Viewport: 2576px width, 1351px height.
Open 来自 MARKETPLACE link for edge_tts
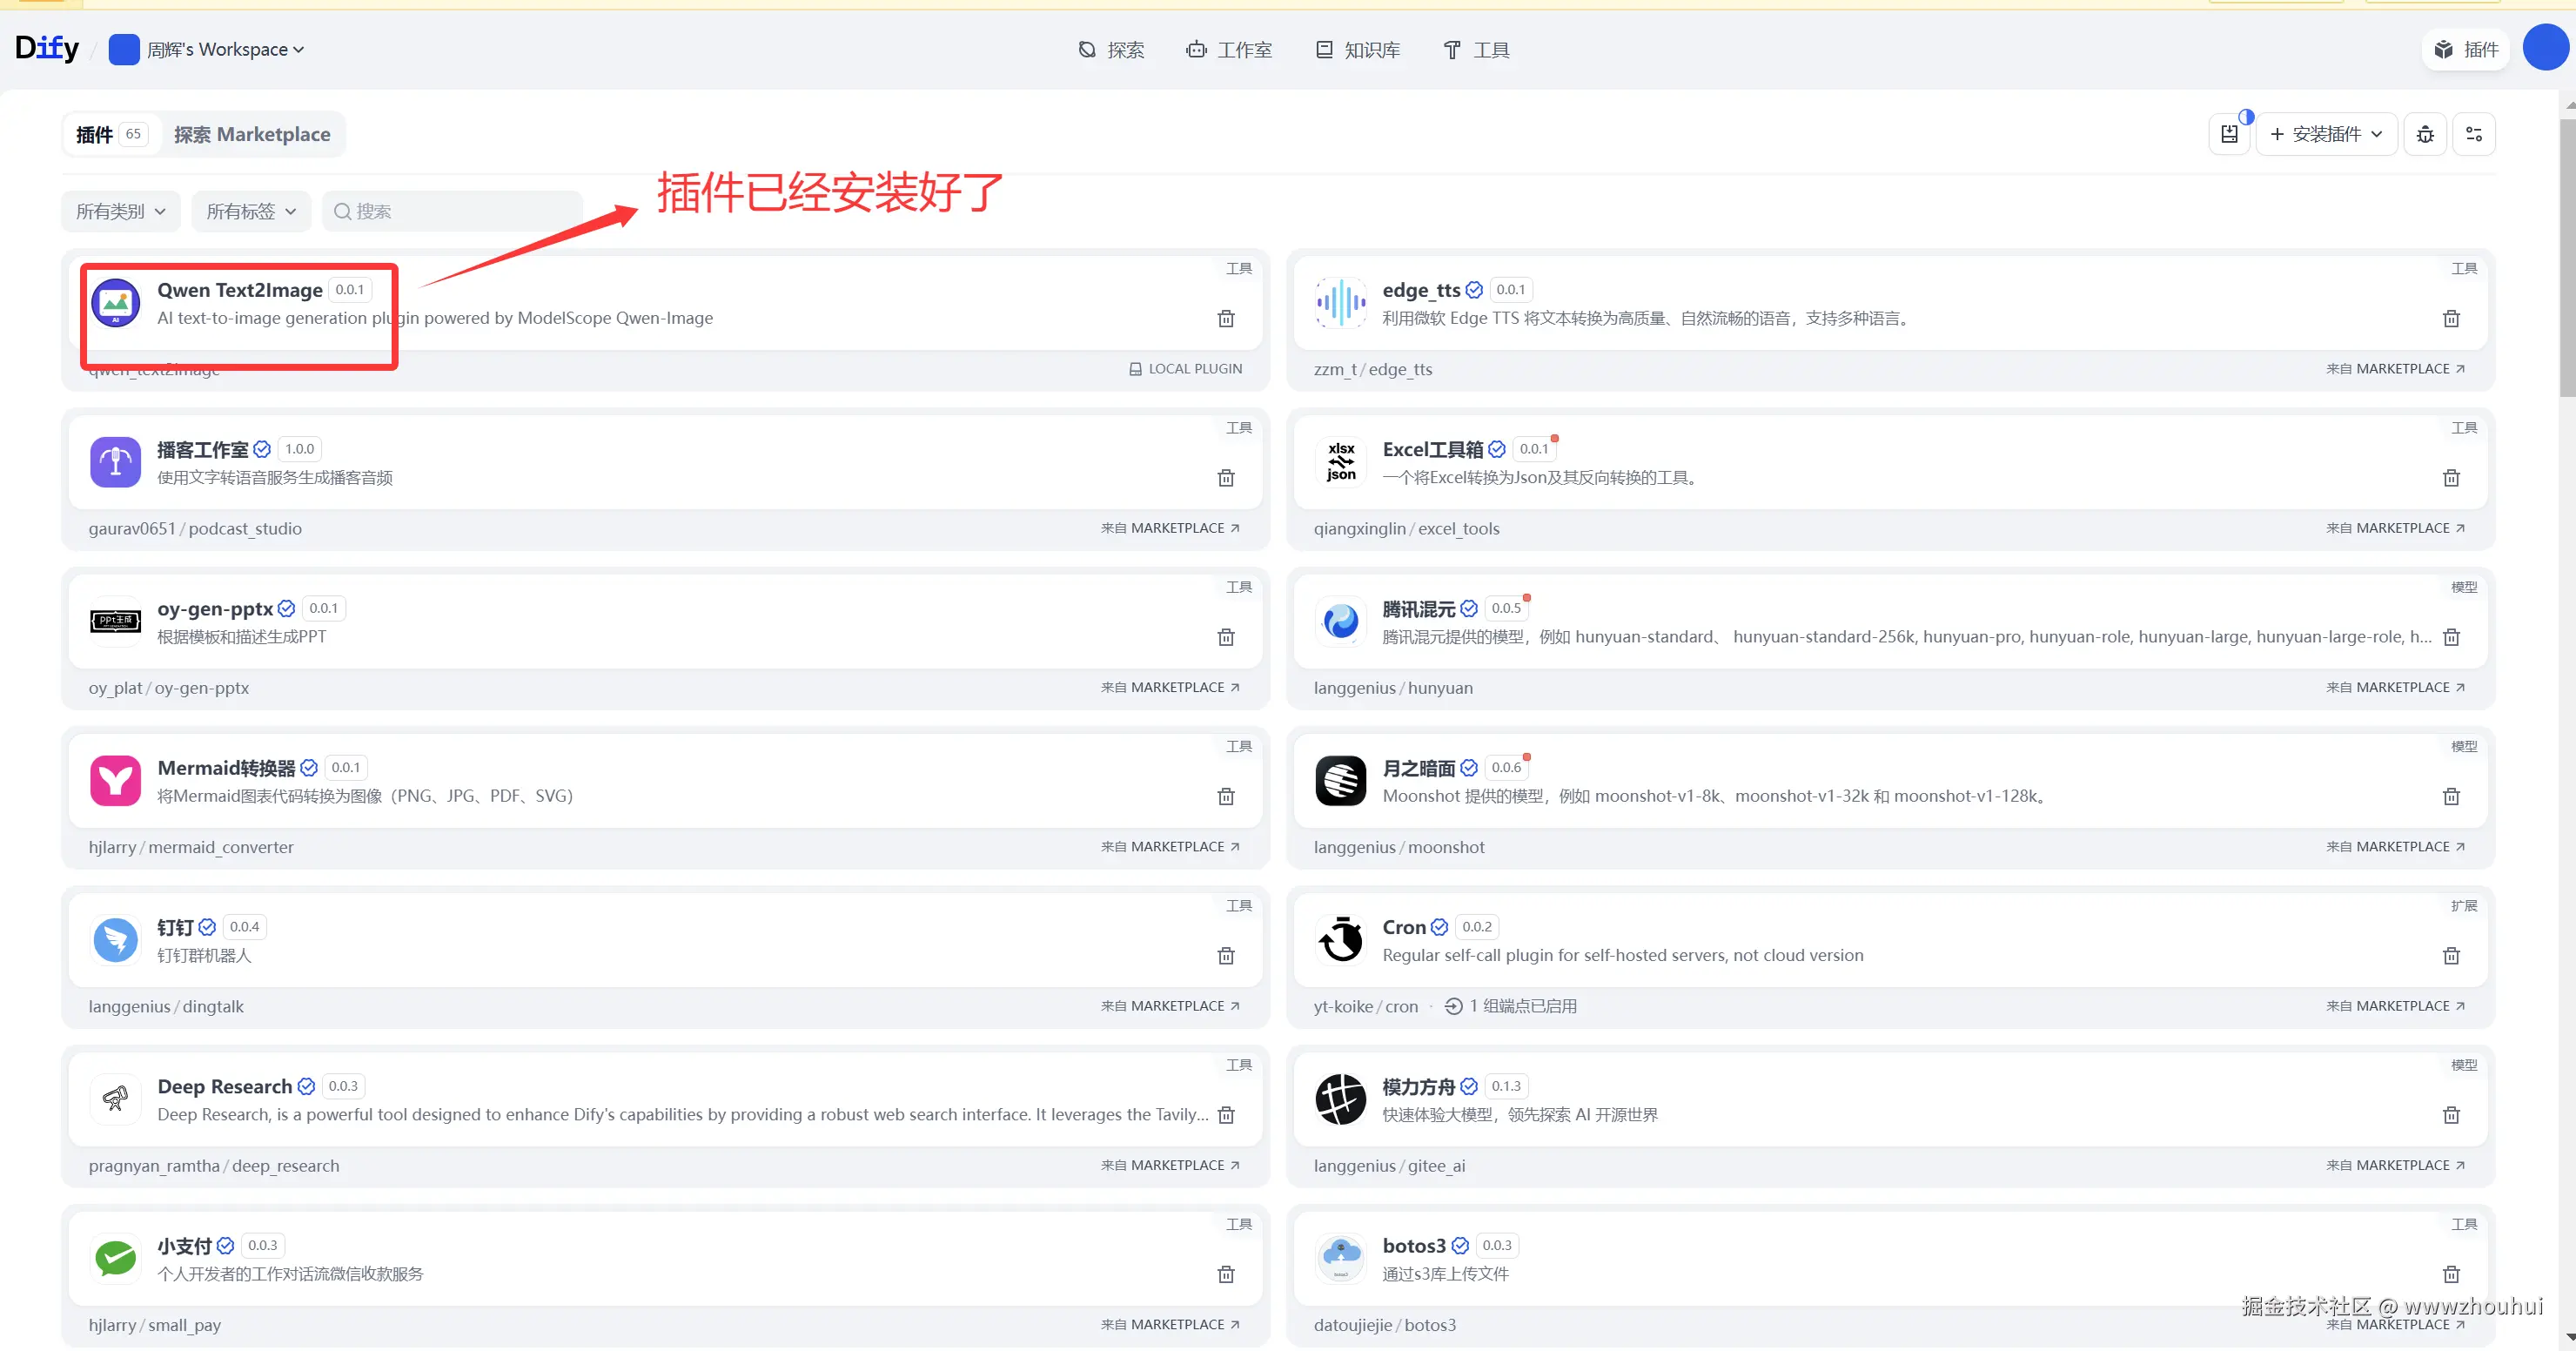coord(2395,369)
